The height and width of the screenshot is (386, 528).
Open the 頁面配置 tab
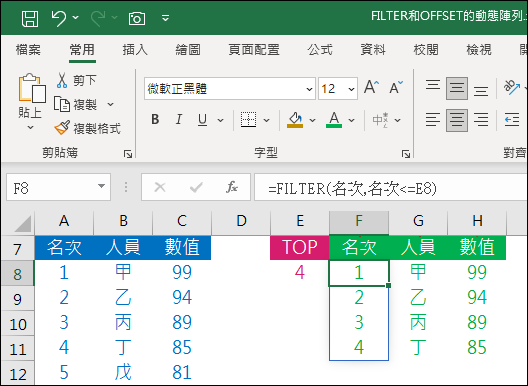[254, 50]
